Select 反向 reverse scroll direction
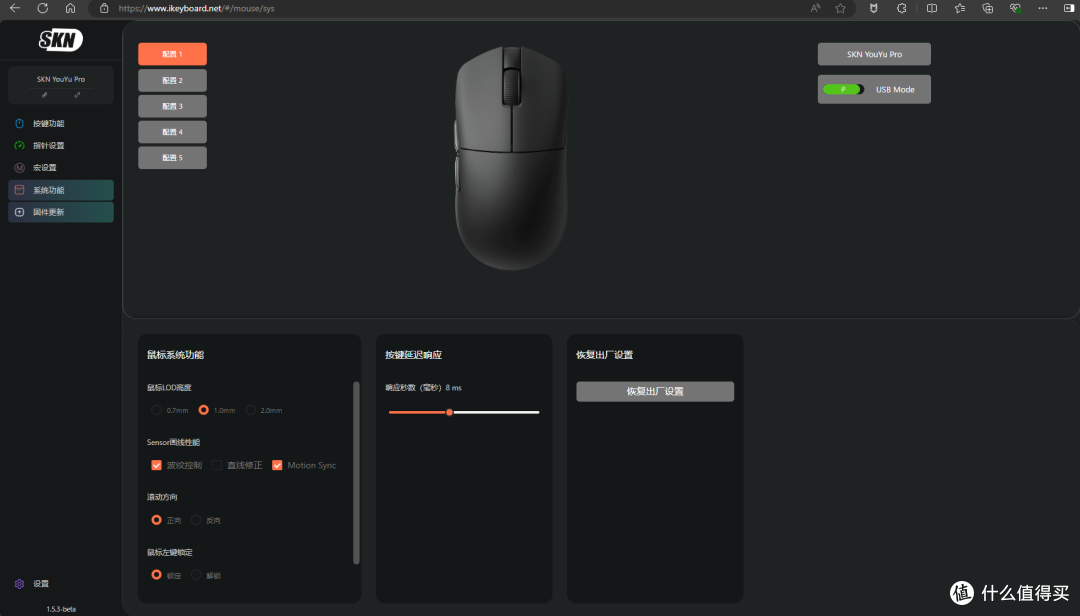 [x=196, y=520]
